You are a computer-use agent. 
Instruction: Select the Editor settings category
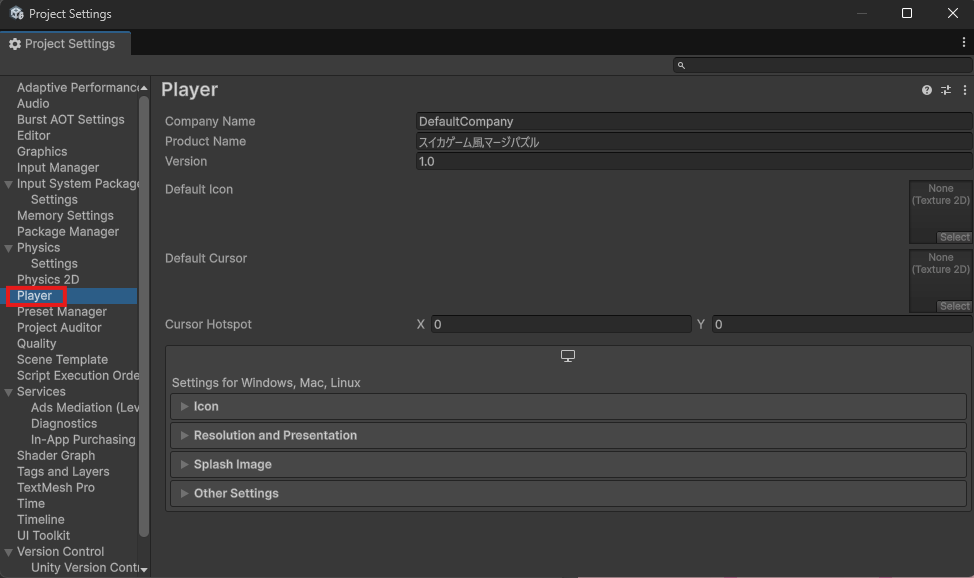[34, 135]
